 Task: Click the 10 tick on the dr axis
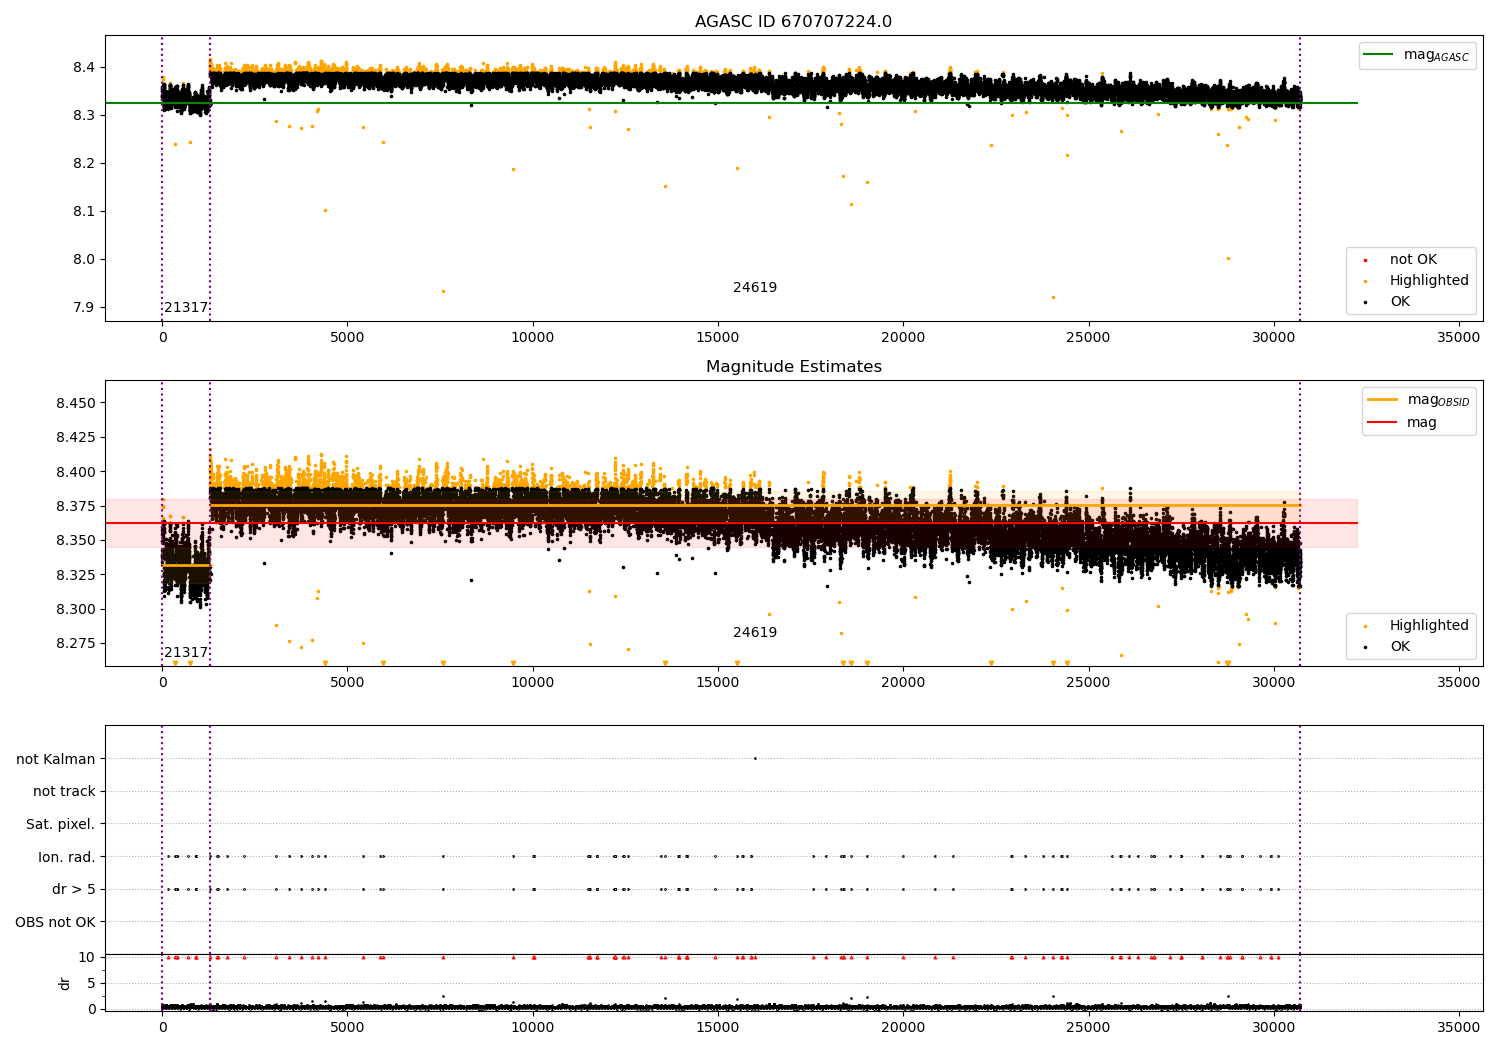(87, 957)
